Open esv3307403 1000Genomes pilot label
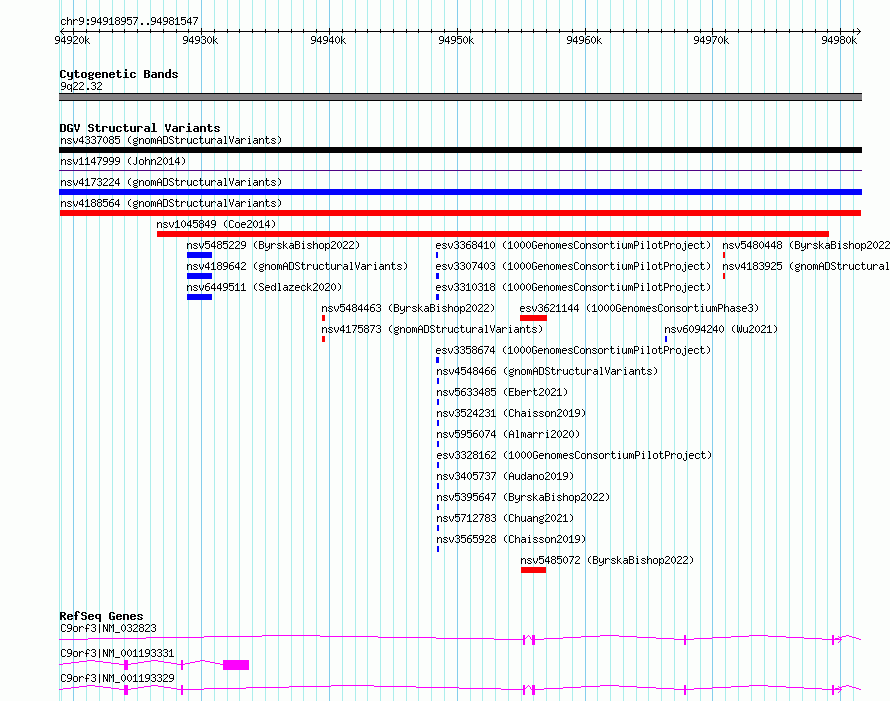This screenshot has width=890, height=701. (x=573, y=266)
